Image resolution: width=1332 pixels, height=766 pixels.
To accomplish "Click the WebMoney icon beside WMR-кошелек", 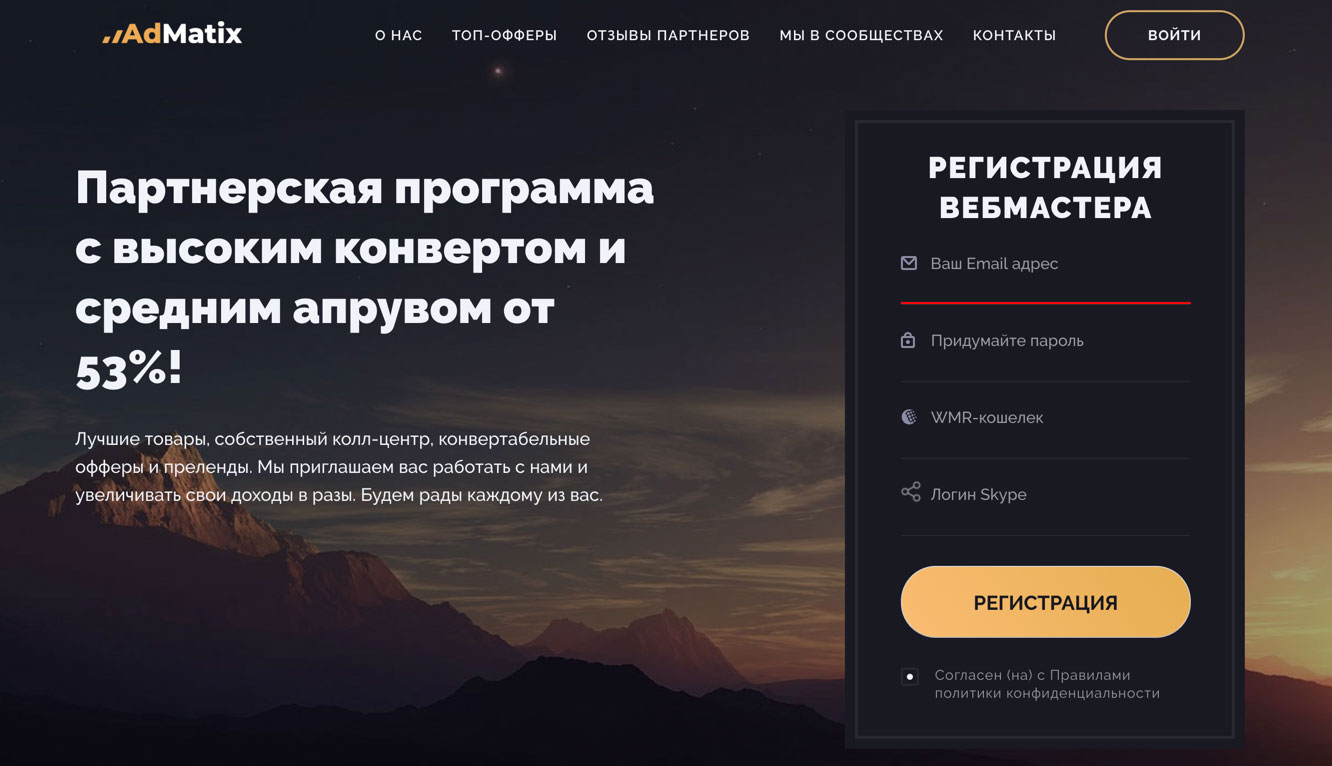I will [x=909, y=417].
